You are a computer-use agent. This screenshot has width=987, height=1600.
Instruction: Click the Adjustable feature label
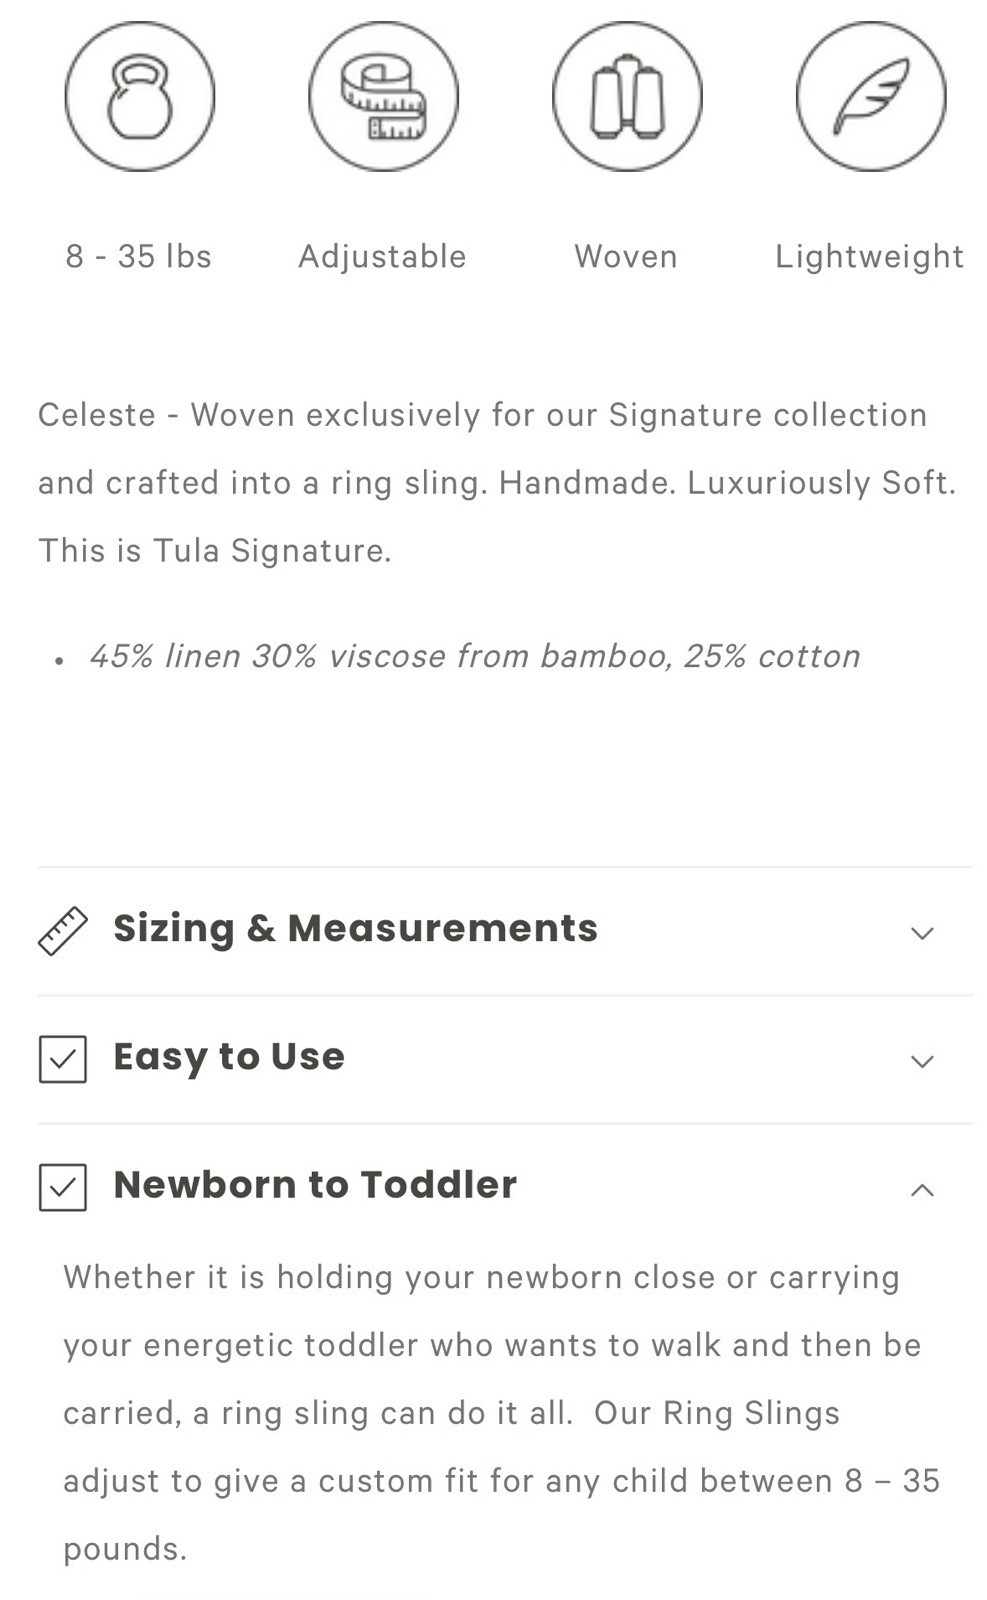(x=382, y=257)
